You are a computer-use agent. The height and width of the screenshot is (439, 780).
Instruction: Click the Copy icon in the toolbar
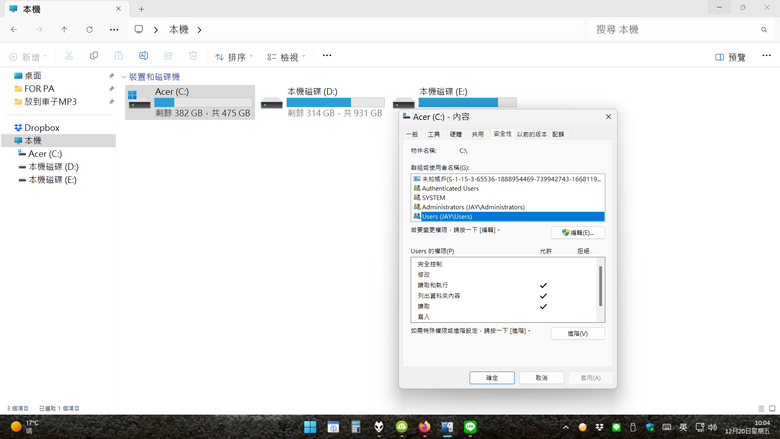point(94,56)
